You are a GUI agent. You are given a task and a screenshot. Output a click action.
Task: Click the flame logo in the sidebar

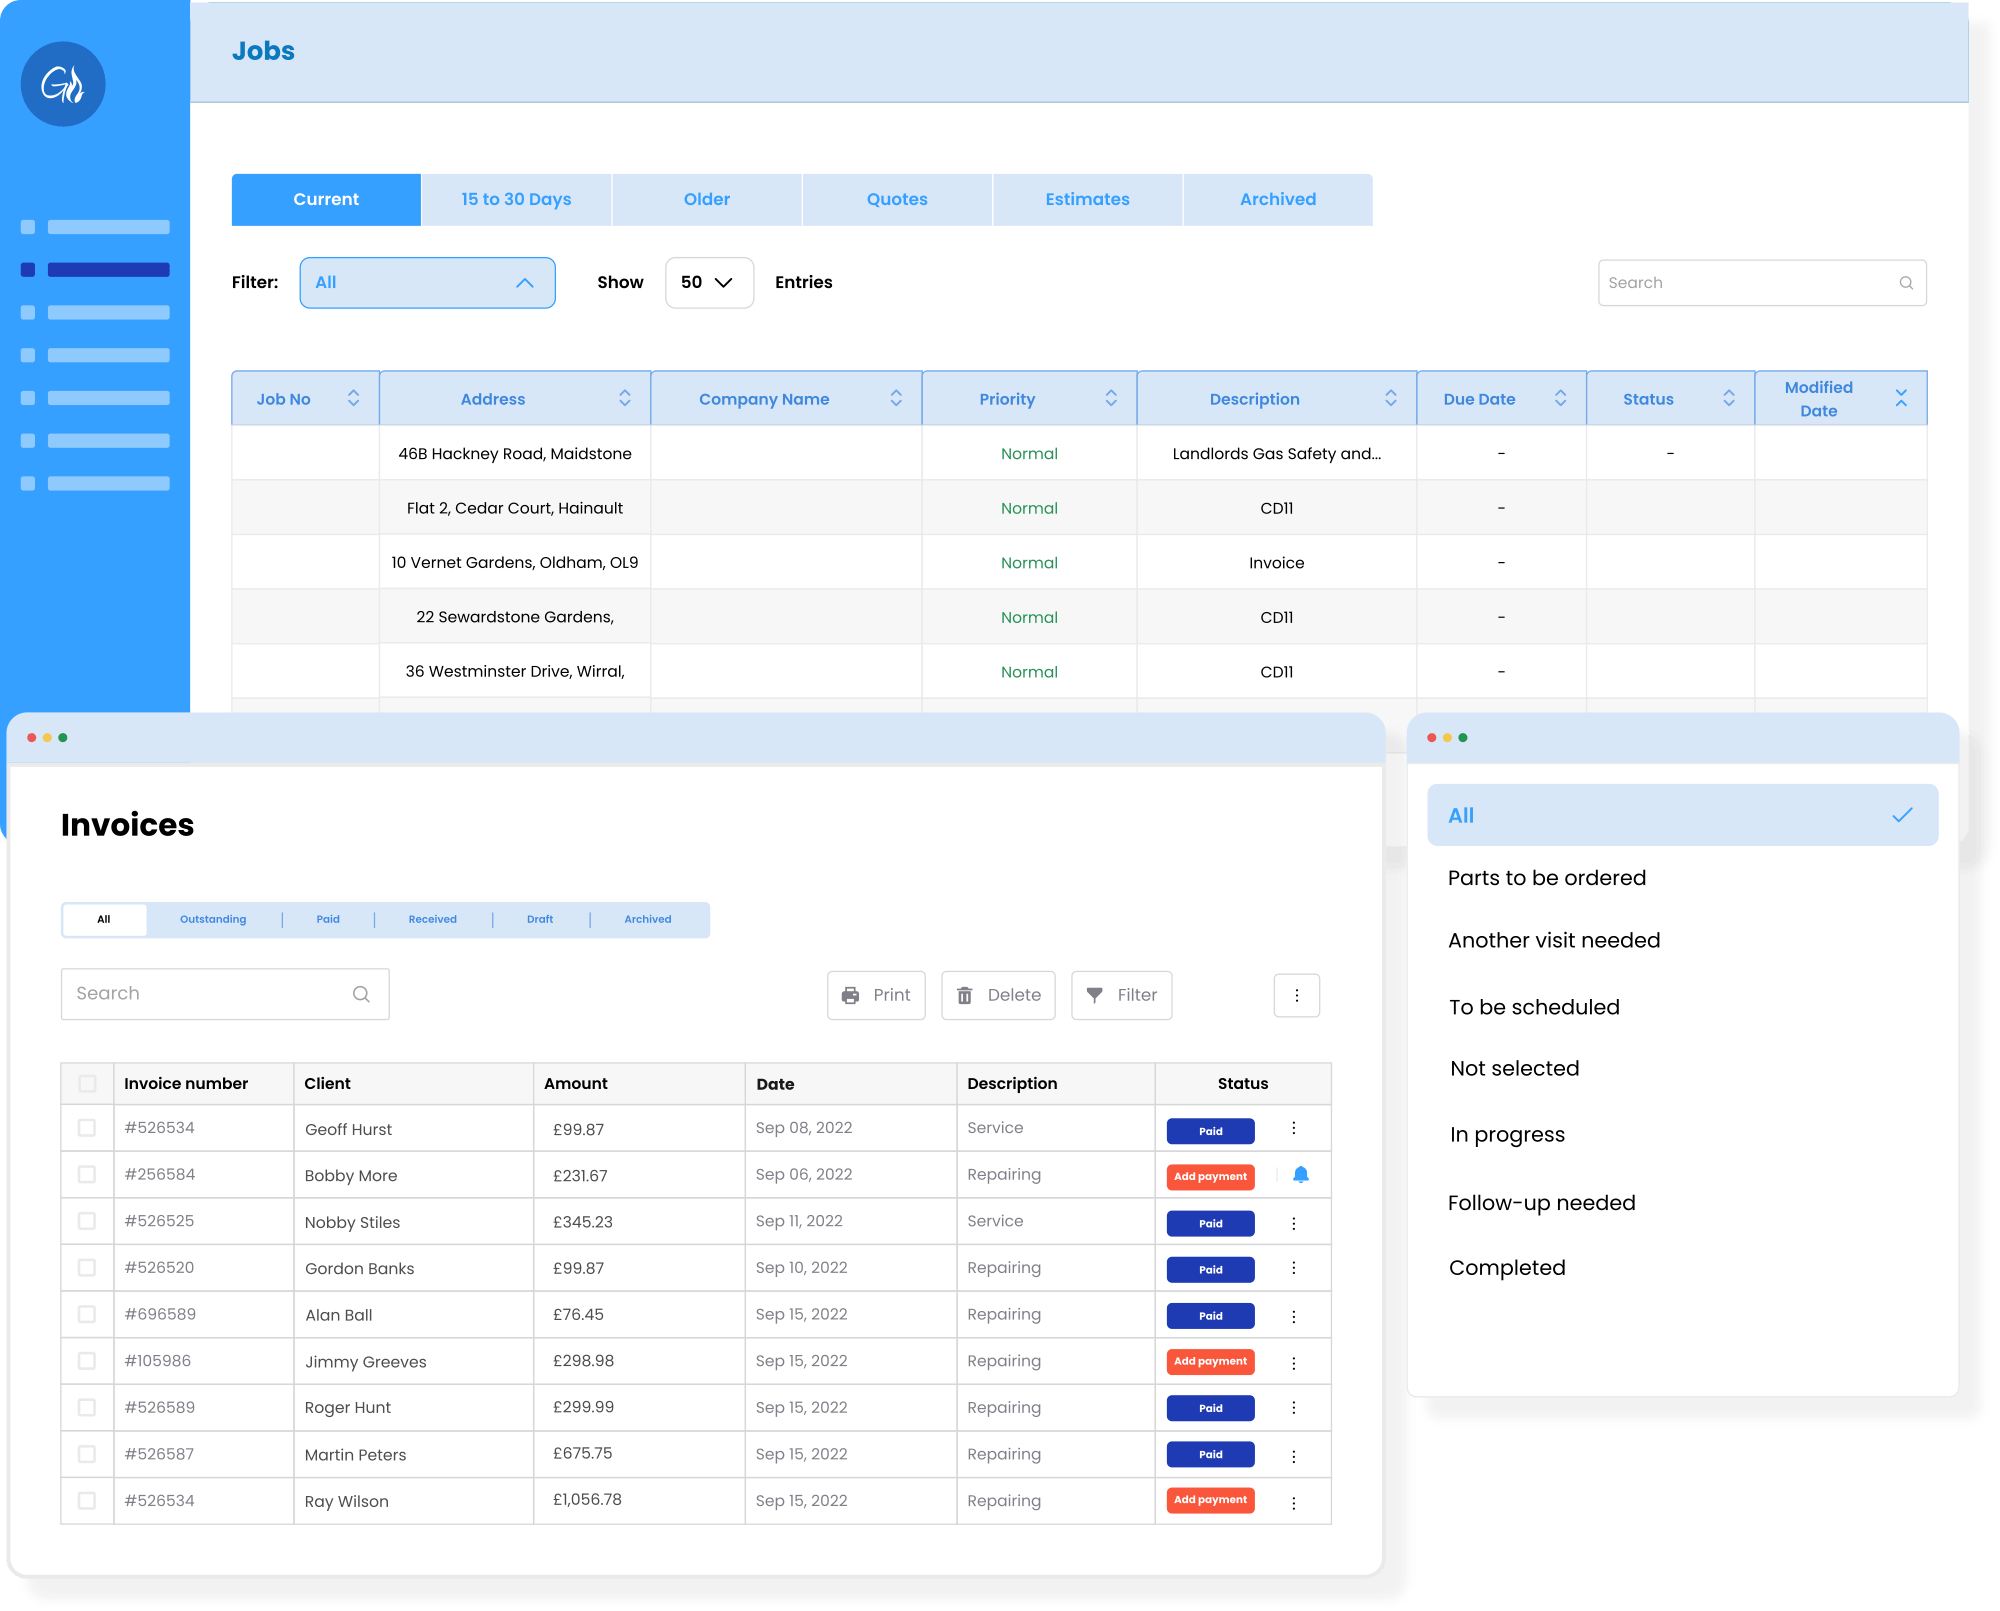[x=63, y=84]
